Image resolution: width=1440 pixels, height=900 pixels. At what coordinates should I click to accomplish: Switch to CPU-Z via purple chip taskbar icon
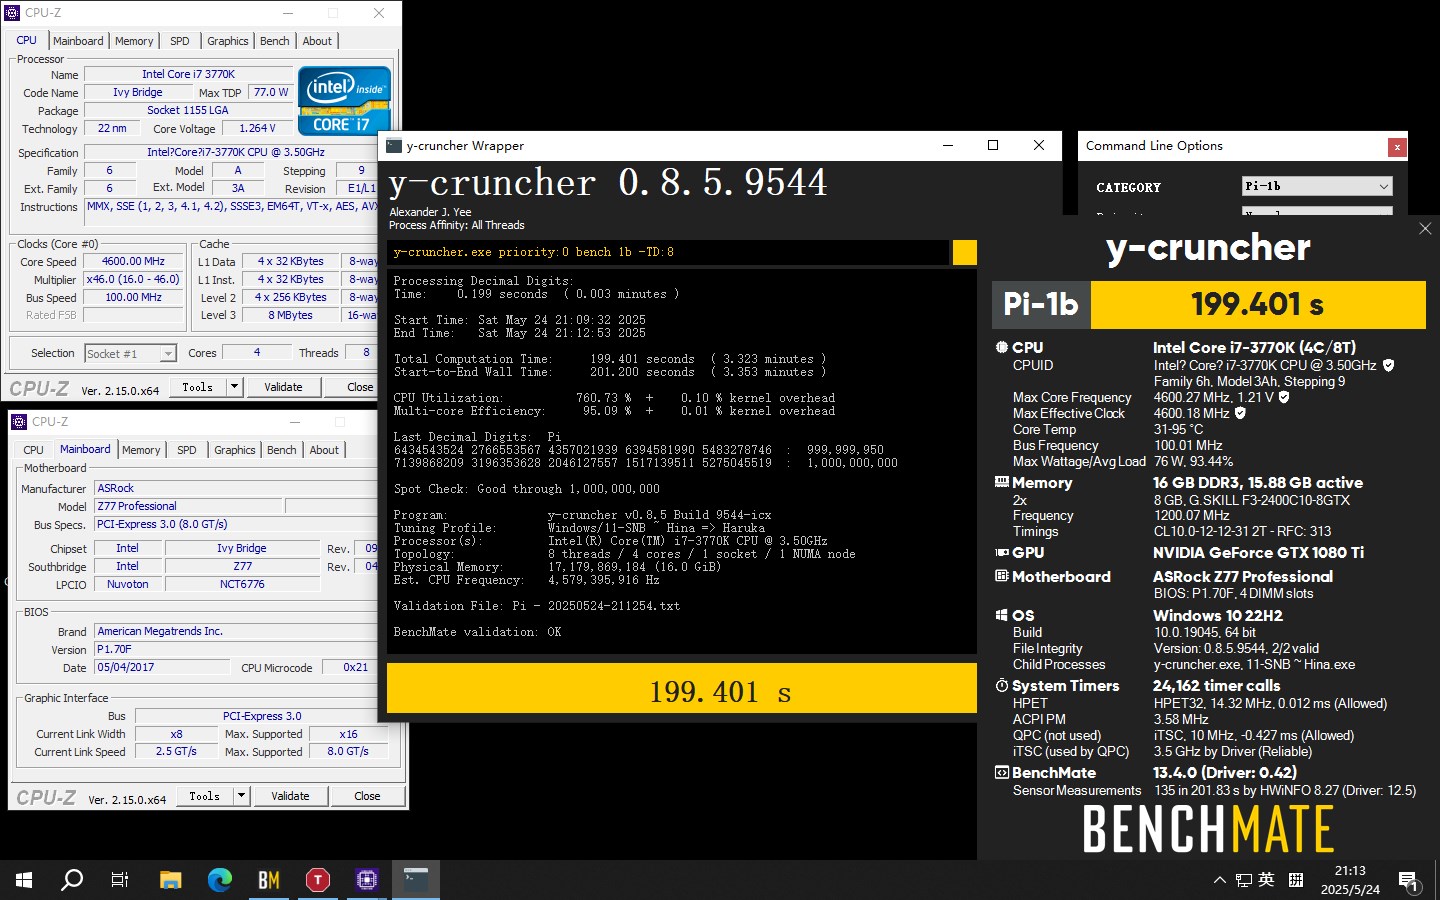coord(367,880)
